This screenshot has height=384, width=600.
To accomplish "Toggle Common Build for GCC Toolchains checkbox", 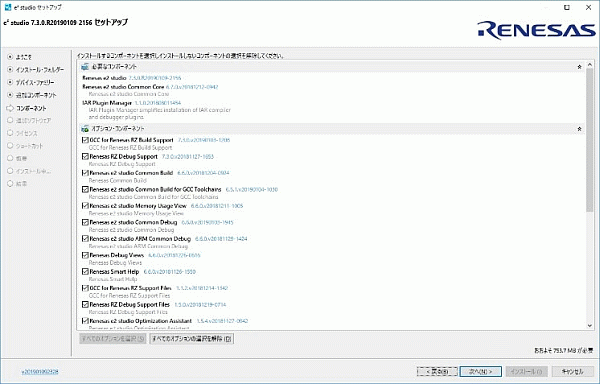I will click(x=85, y=189).
